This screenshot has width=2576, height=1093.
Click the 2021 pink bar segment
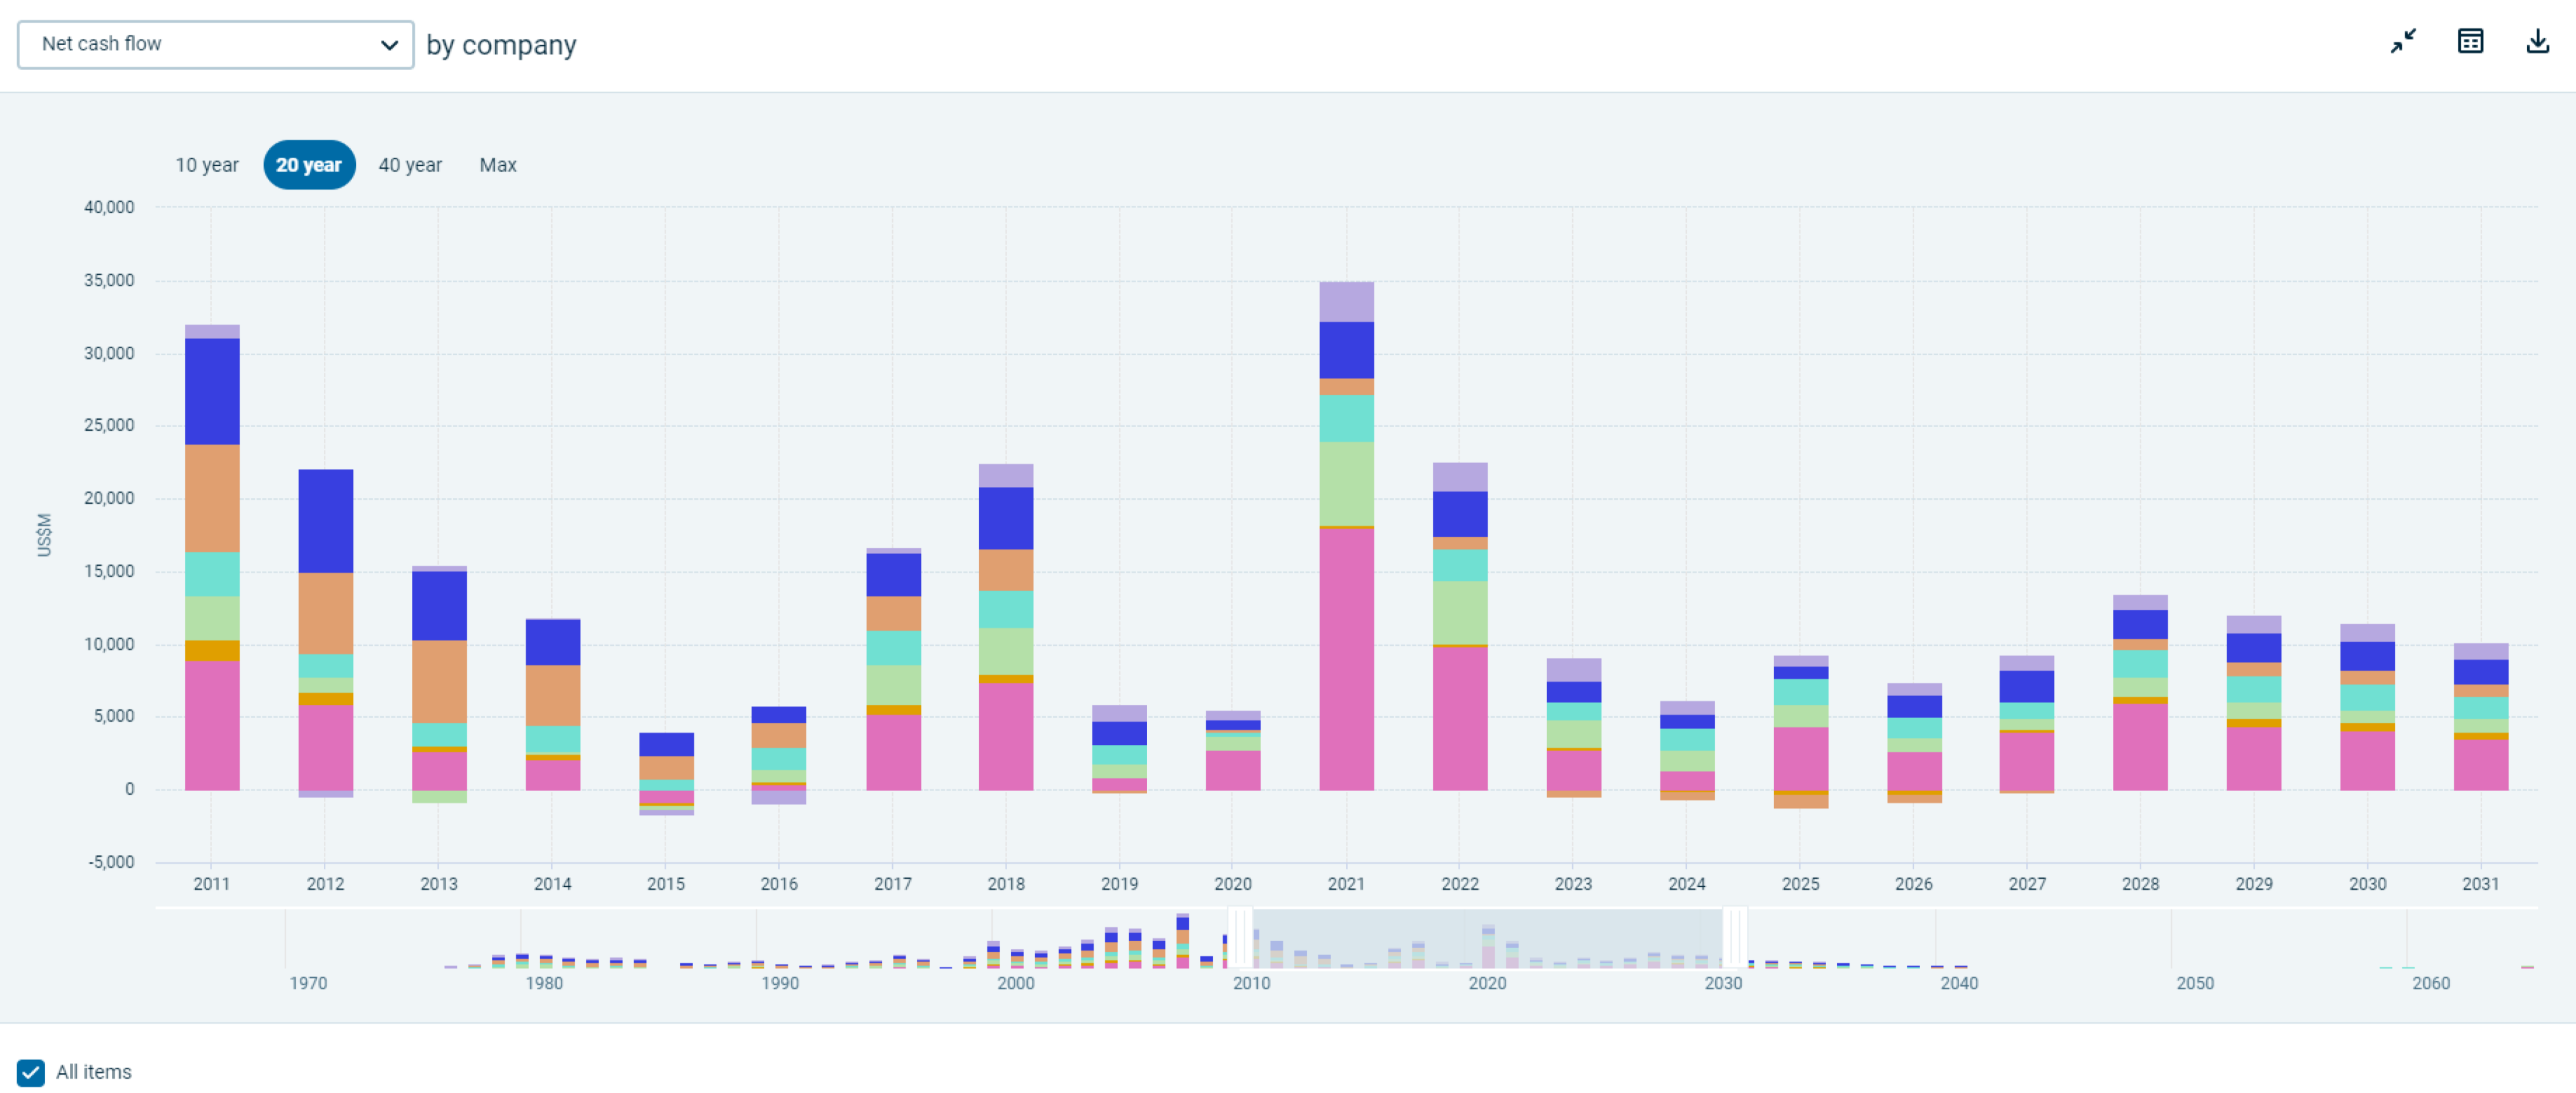[1346, 660]
